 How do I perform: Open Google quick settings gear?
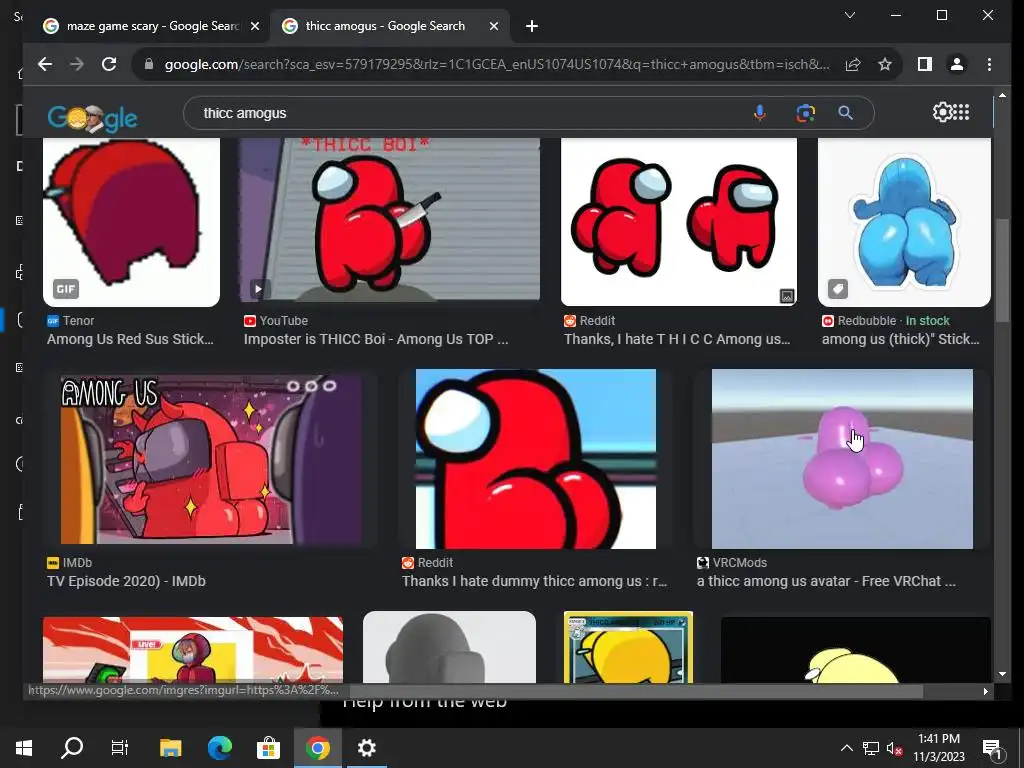point(942,112)
